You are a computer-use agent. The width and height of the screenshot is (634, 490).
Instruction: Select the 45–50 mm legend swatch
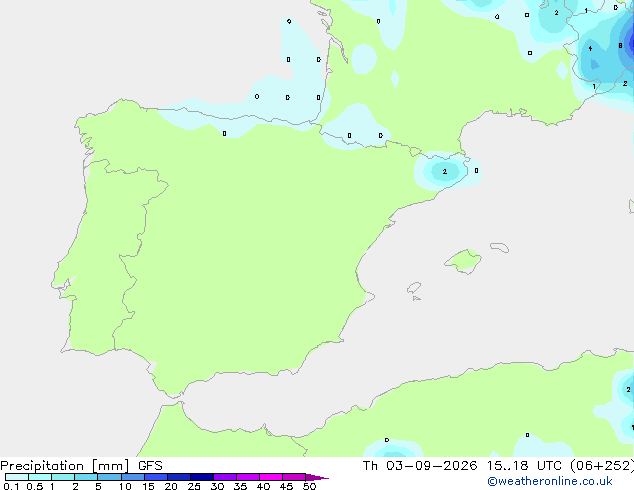pyautogui.click(x=294, y=477)
